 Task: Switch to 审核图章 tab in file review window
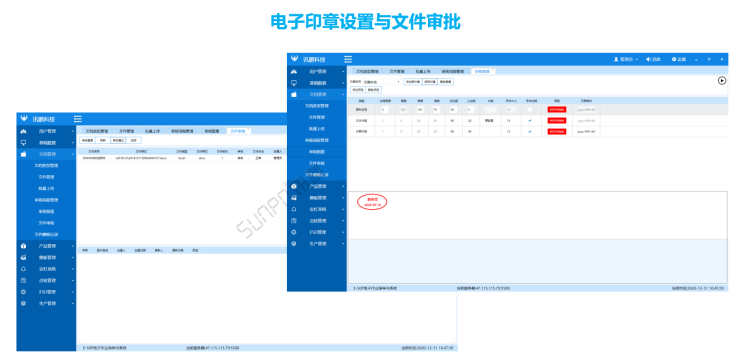click(x=211, y=131)
